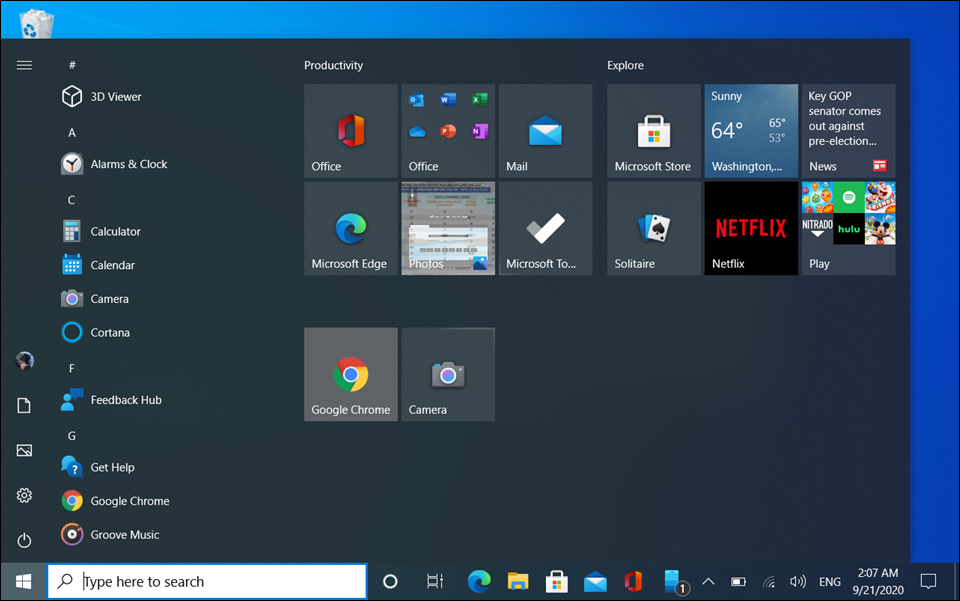Launch the Netflix tile
Image resolution: width=960 pixels, height=601 pixels.
(751, 228)
